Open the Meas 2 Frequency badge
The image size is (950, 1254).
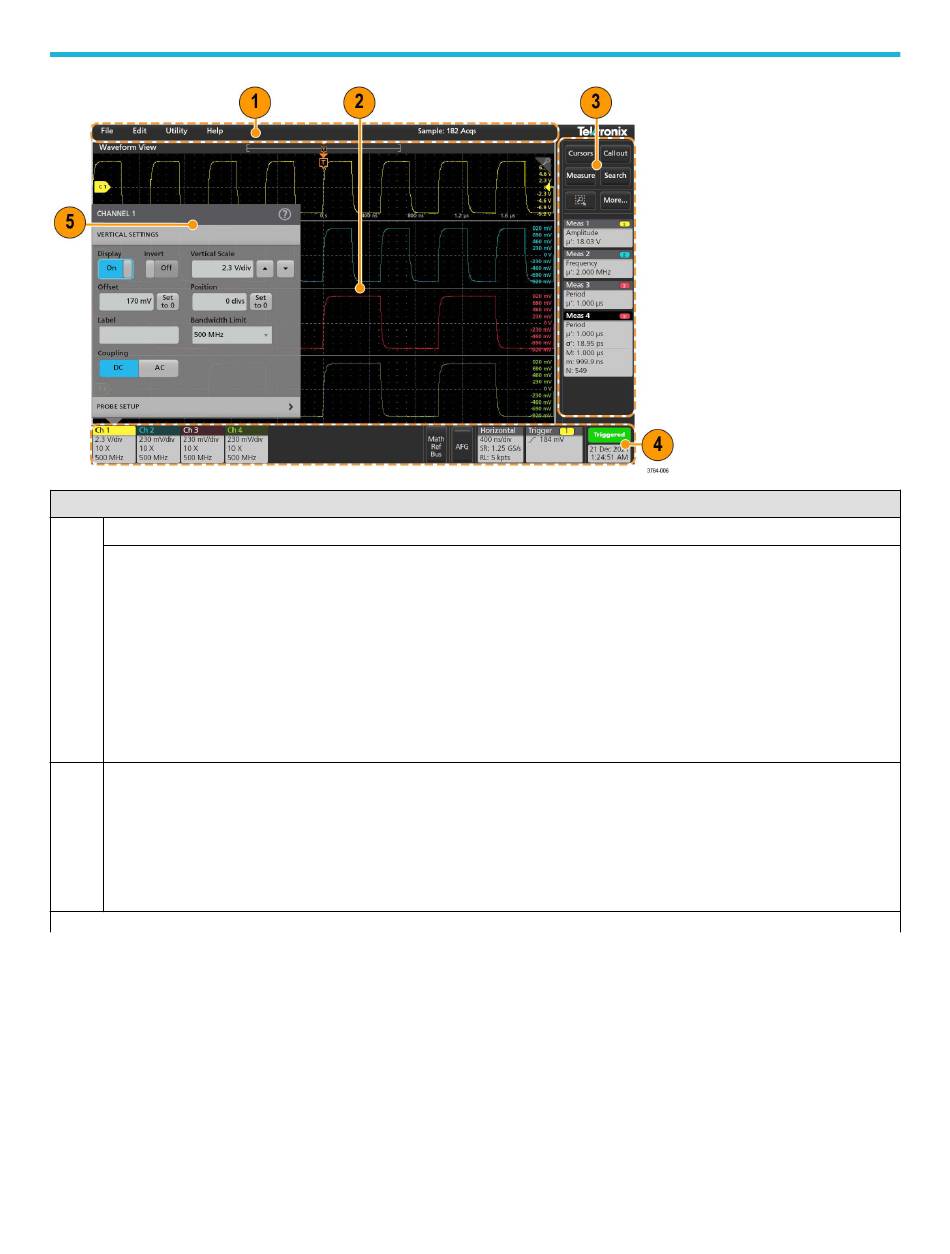[x=598, y=262]
